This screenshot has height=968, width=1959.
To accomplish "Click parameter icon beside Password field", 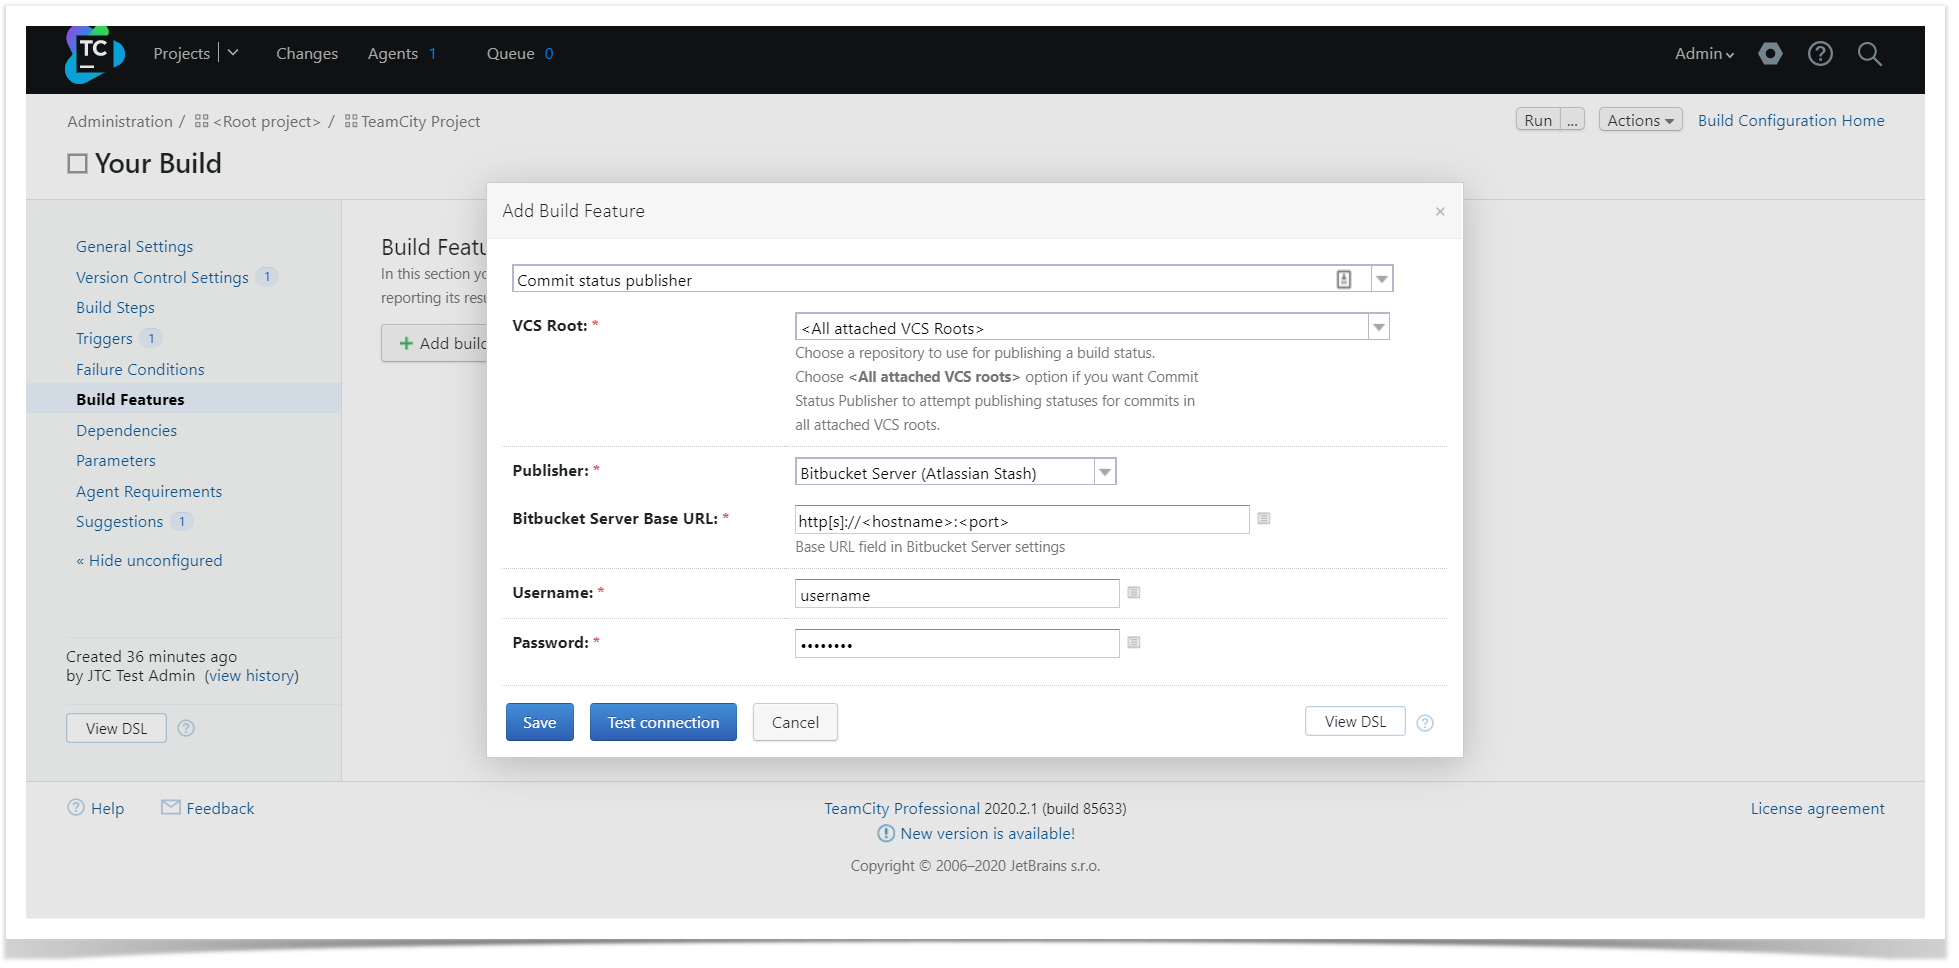I will pyautogui.click(x=1134, y=642).
